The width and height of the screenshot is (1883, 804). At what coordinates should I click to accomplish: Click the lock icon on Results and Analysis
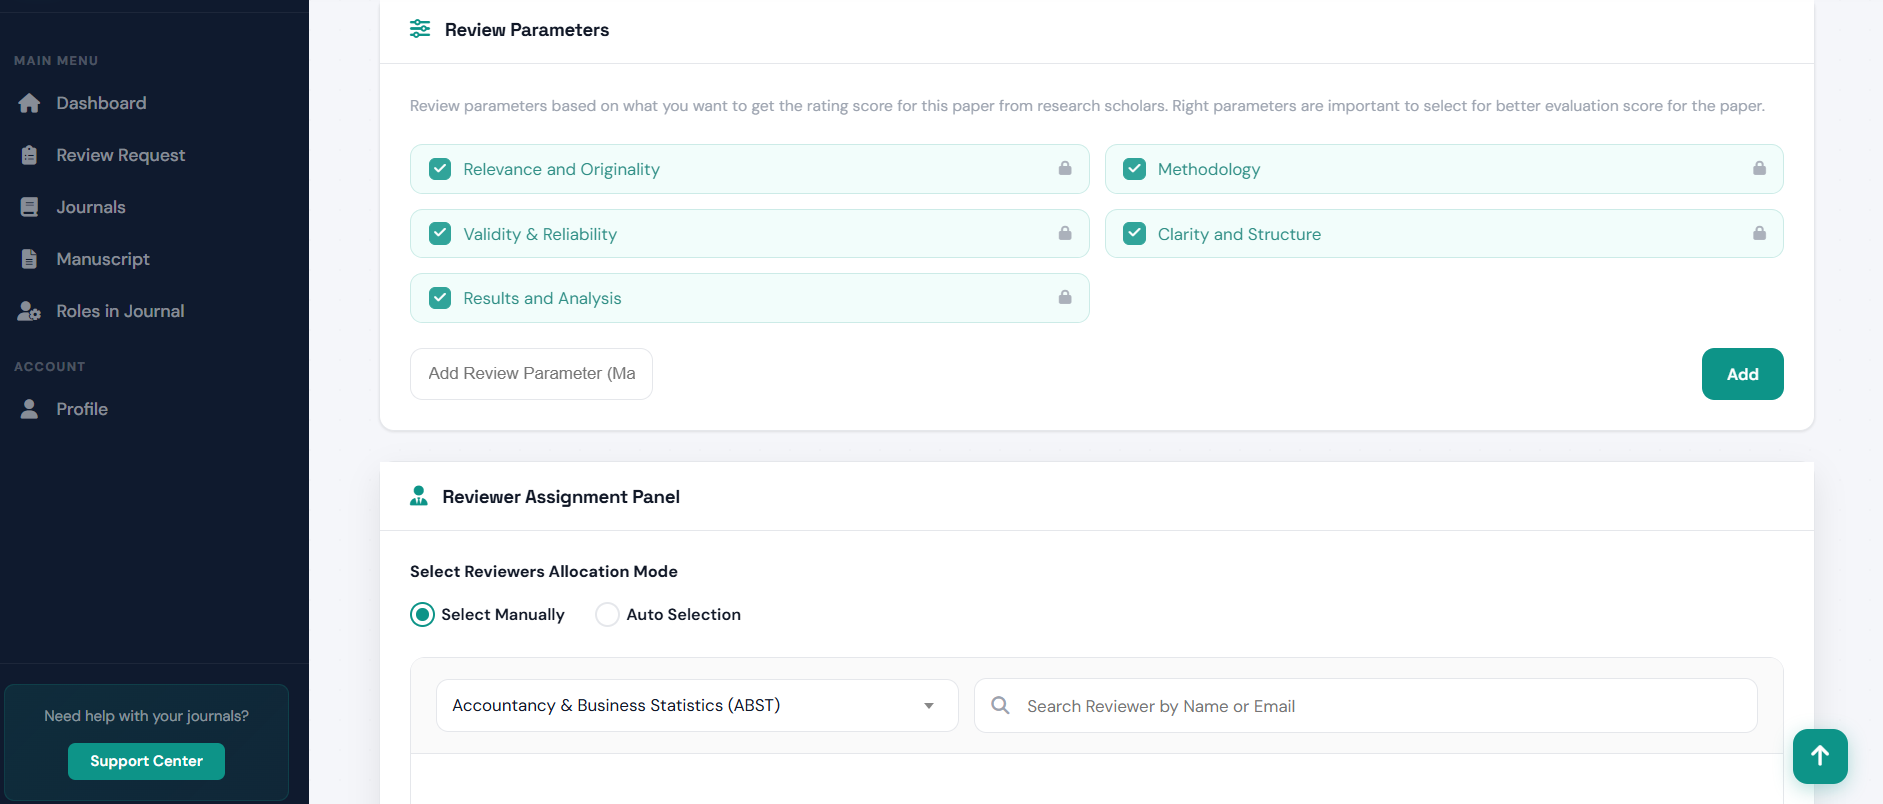(x=1065, y=297)
